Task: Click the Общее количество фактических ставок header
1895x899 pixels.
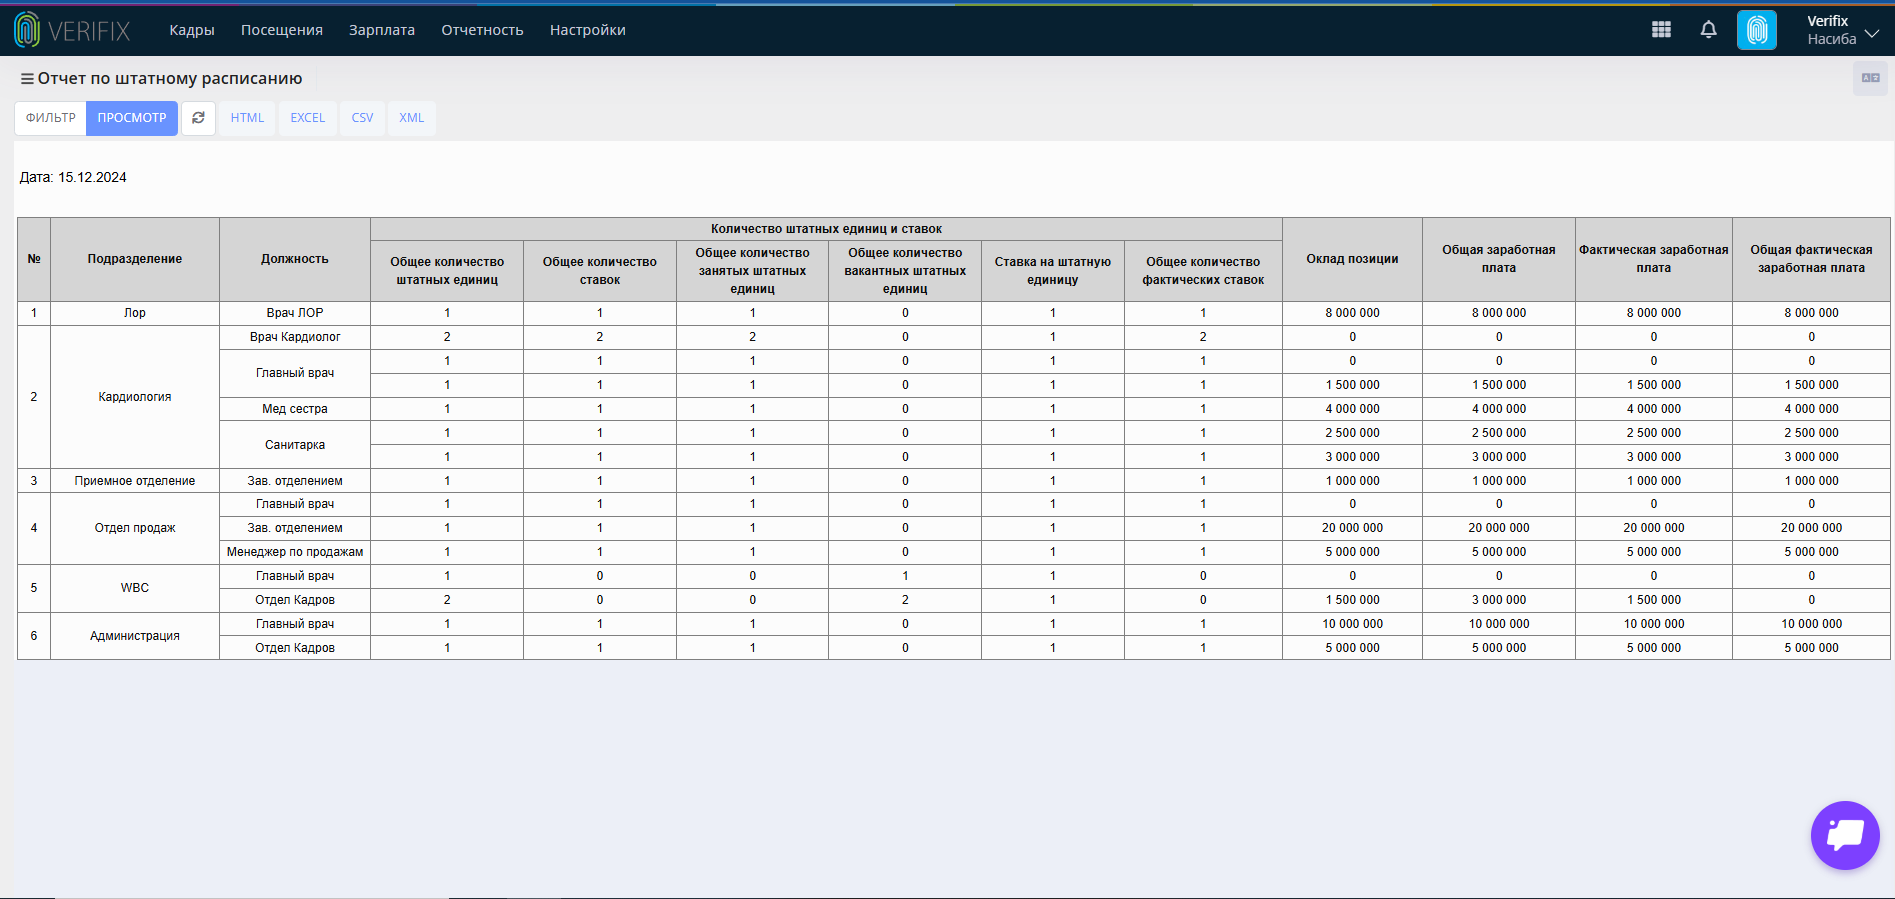Action: 1203,271
